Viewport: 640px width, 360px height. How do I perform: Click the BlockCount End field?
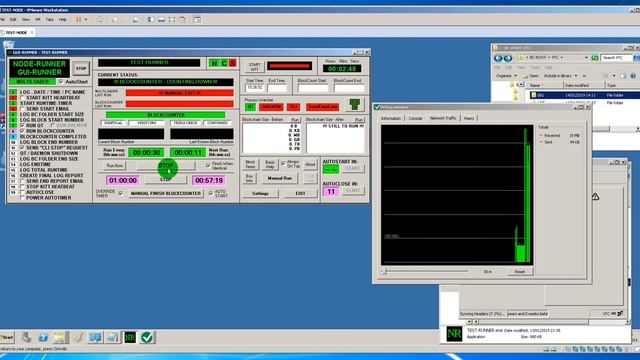(x=349, y=88)
